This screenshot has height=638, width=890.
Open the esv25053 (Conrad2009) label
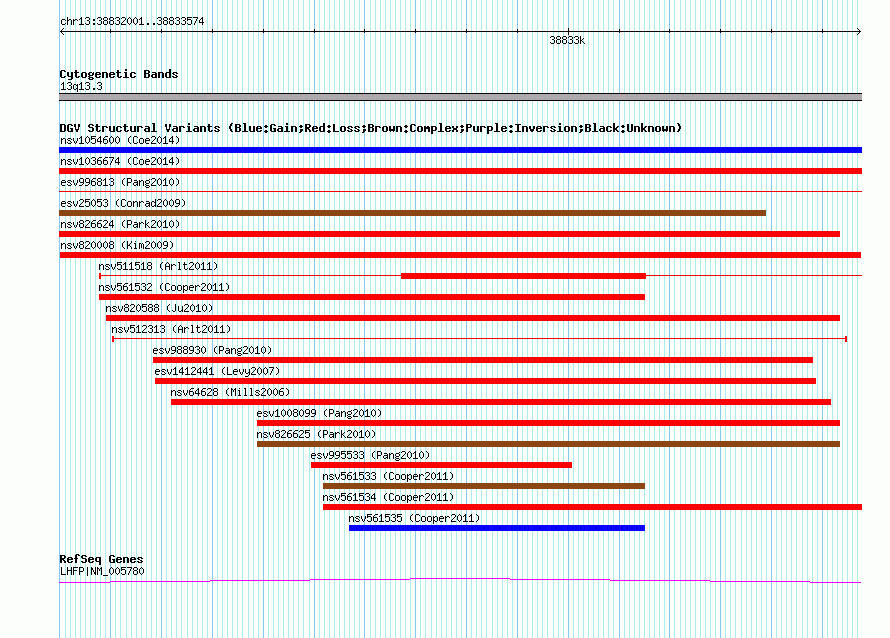pos(123,203)
